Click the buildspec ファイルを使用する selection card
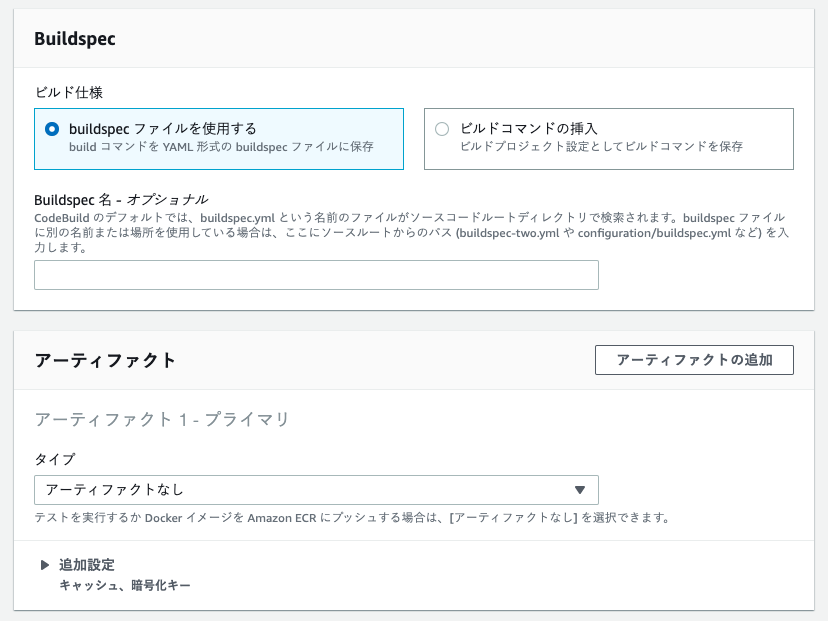The width and height of the screenshot is (828, 621). click(217, 138)
